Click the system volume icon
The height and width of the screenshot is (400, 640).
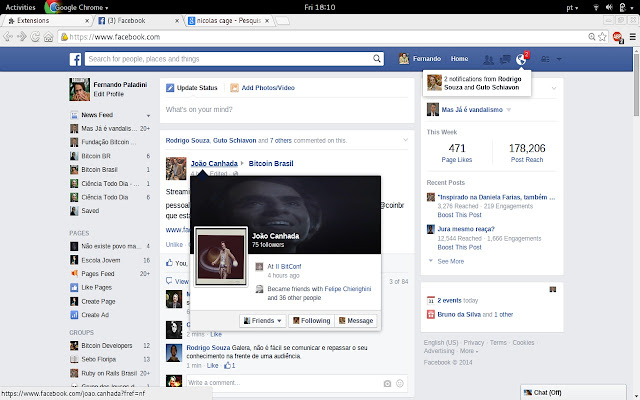click(609, 7)
